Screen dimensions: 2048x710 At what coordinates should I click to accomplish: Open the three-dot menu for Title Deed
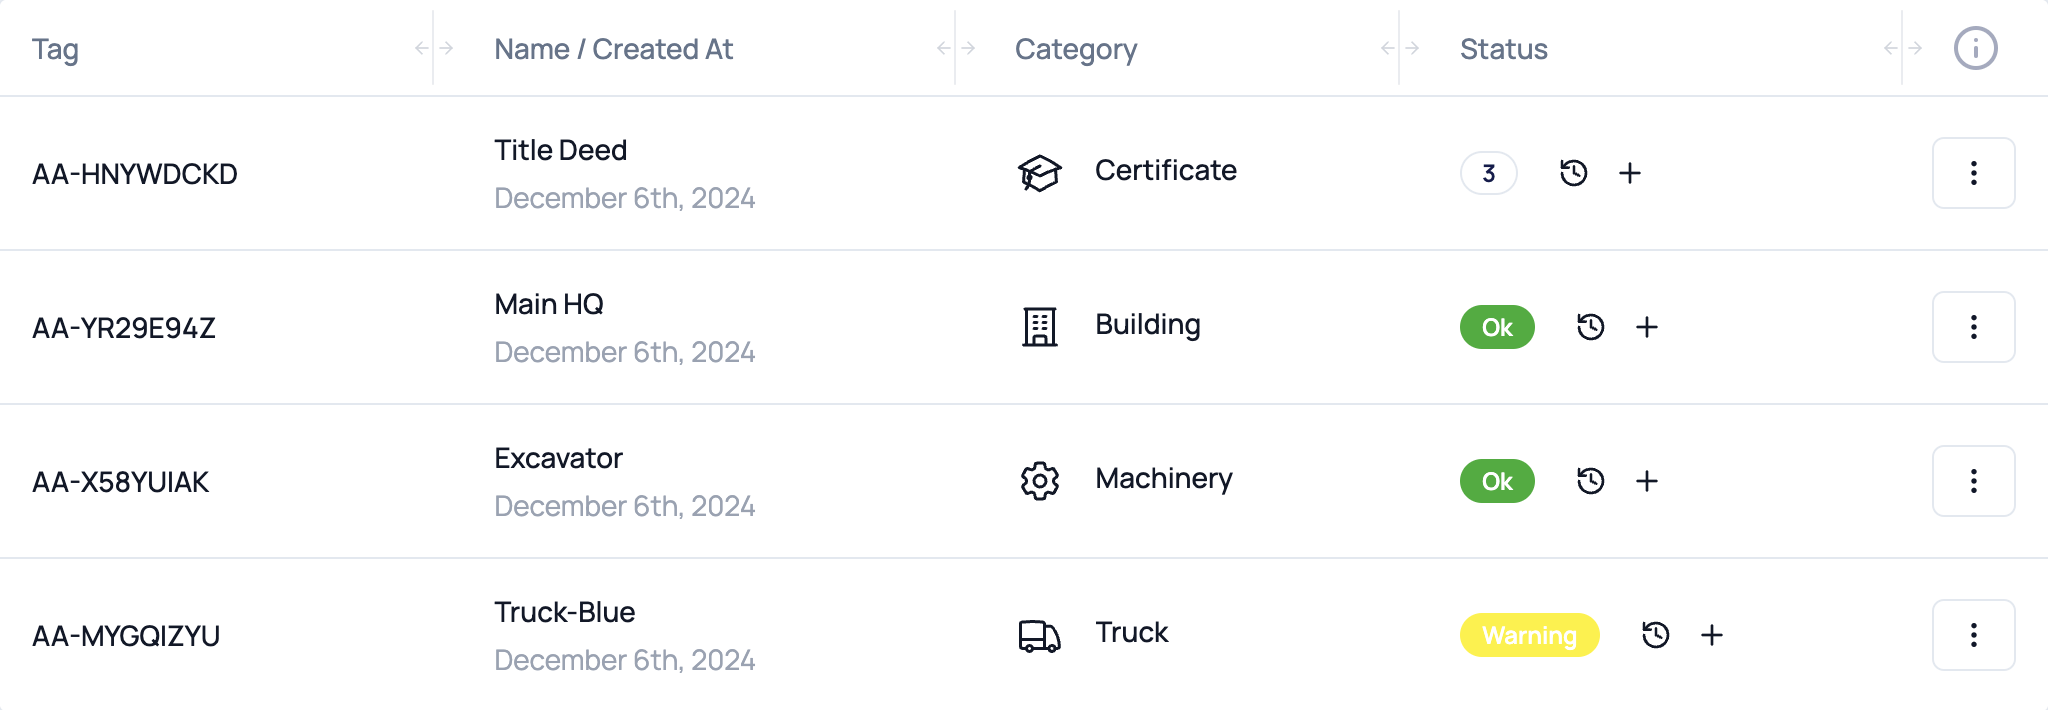pos(1973,173)
